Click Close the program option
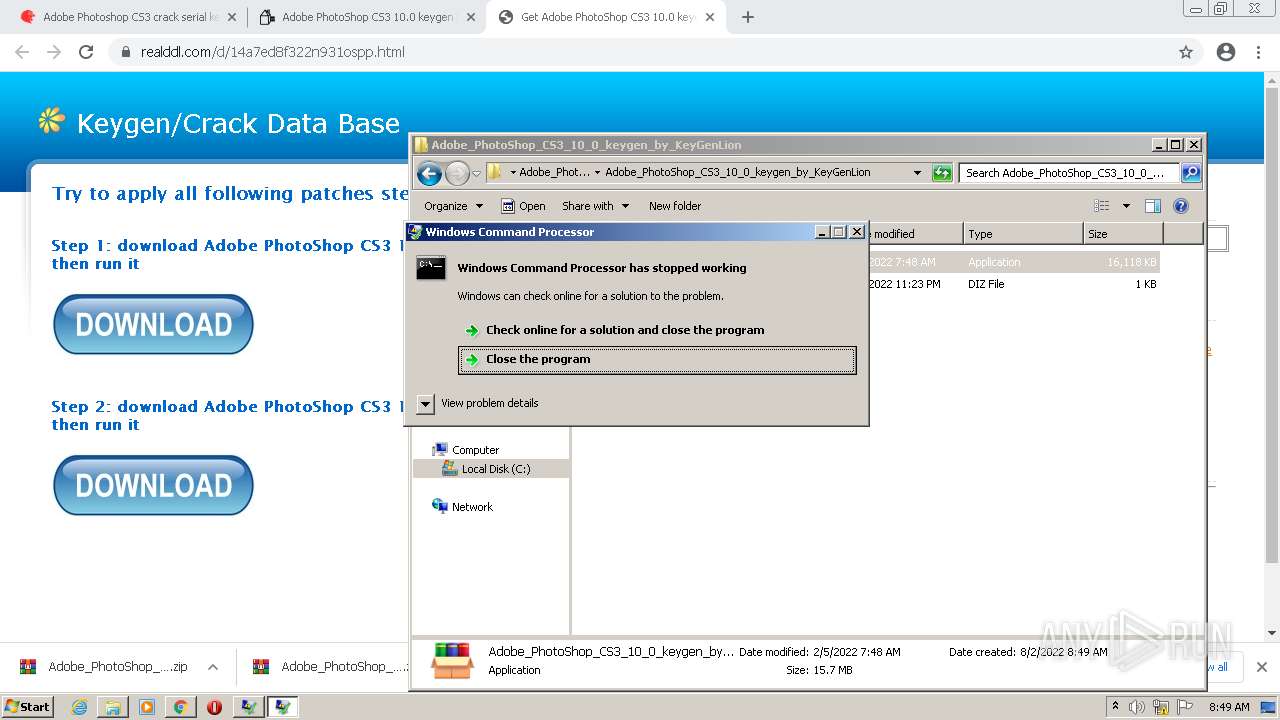The height and width of the screenshot is (720, 1280). click(657, 360)
